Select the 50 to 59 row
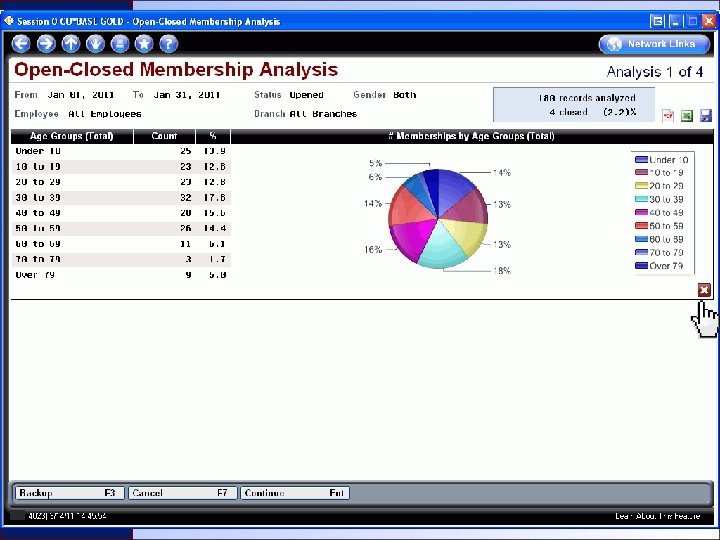Image resolution: width=720 pixels, height=540 pixels. 121,229
